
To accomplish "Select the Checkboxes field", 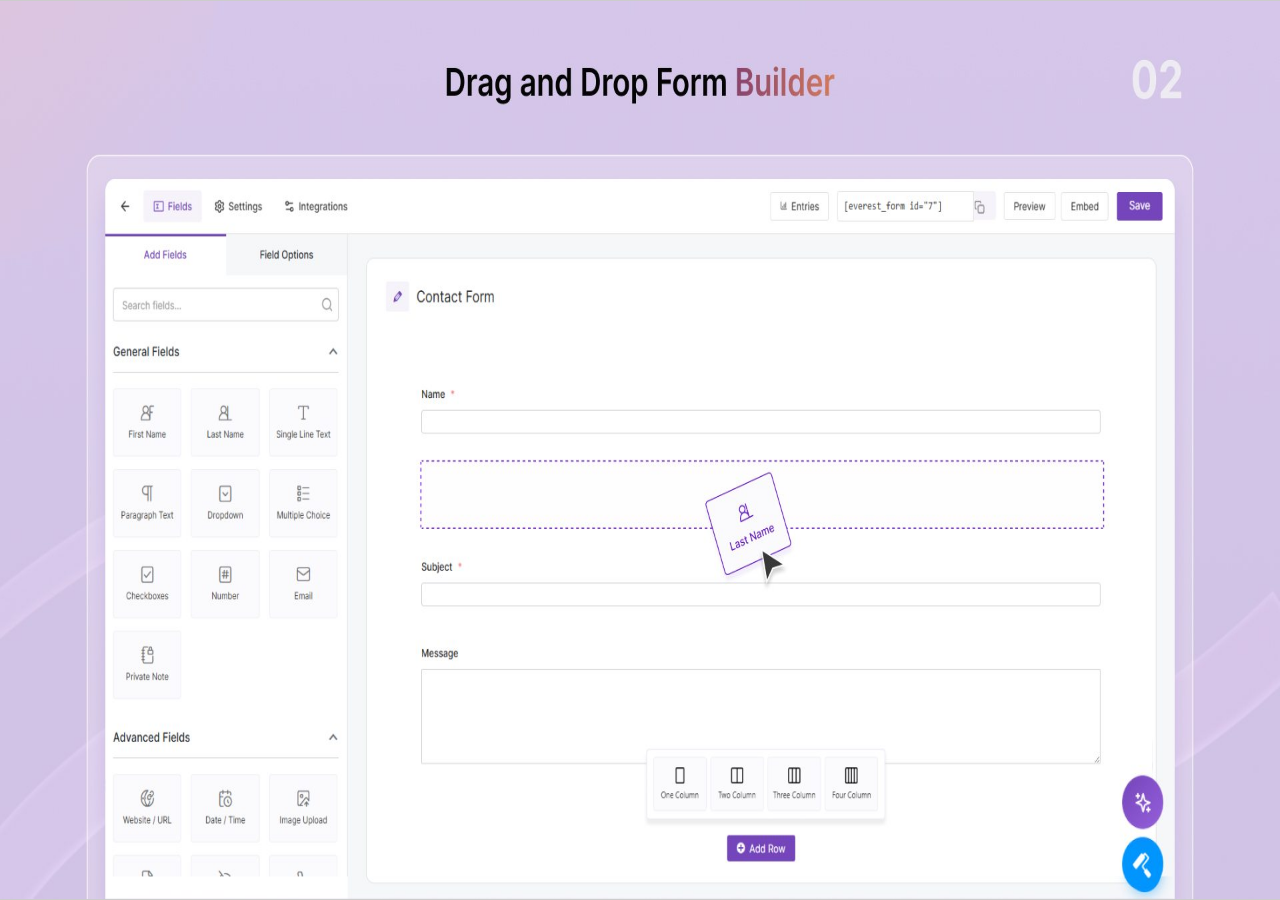I will click(x=147, y=584).
